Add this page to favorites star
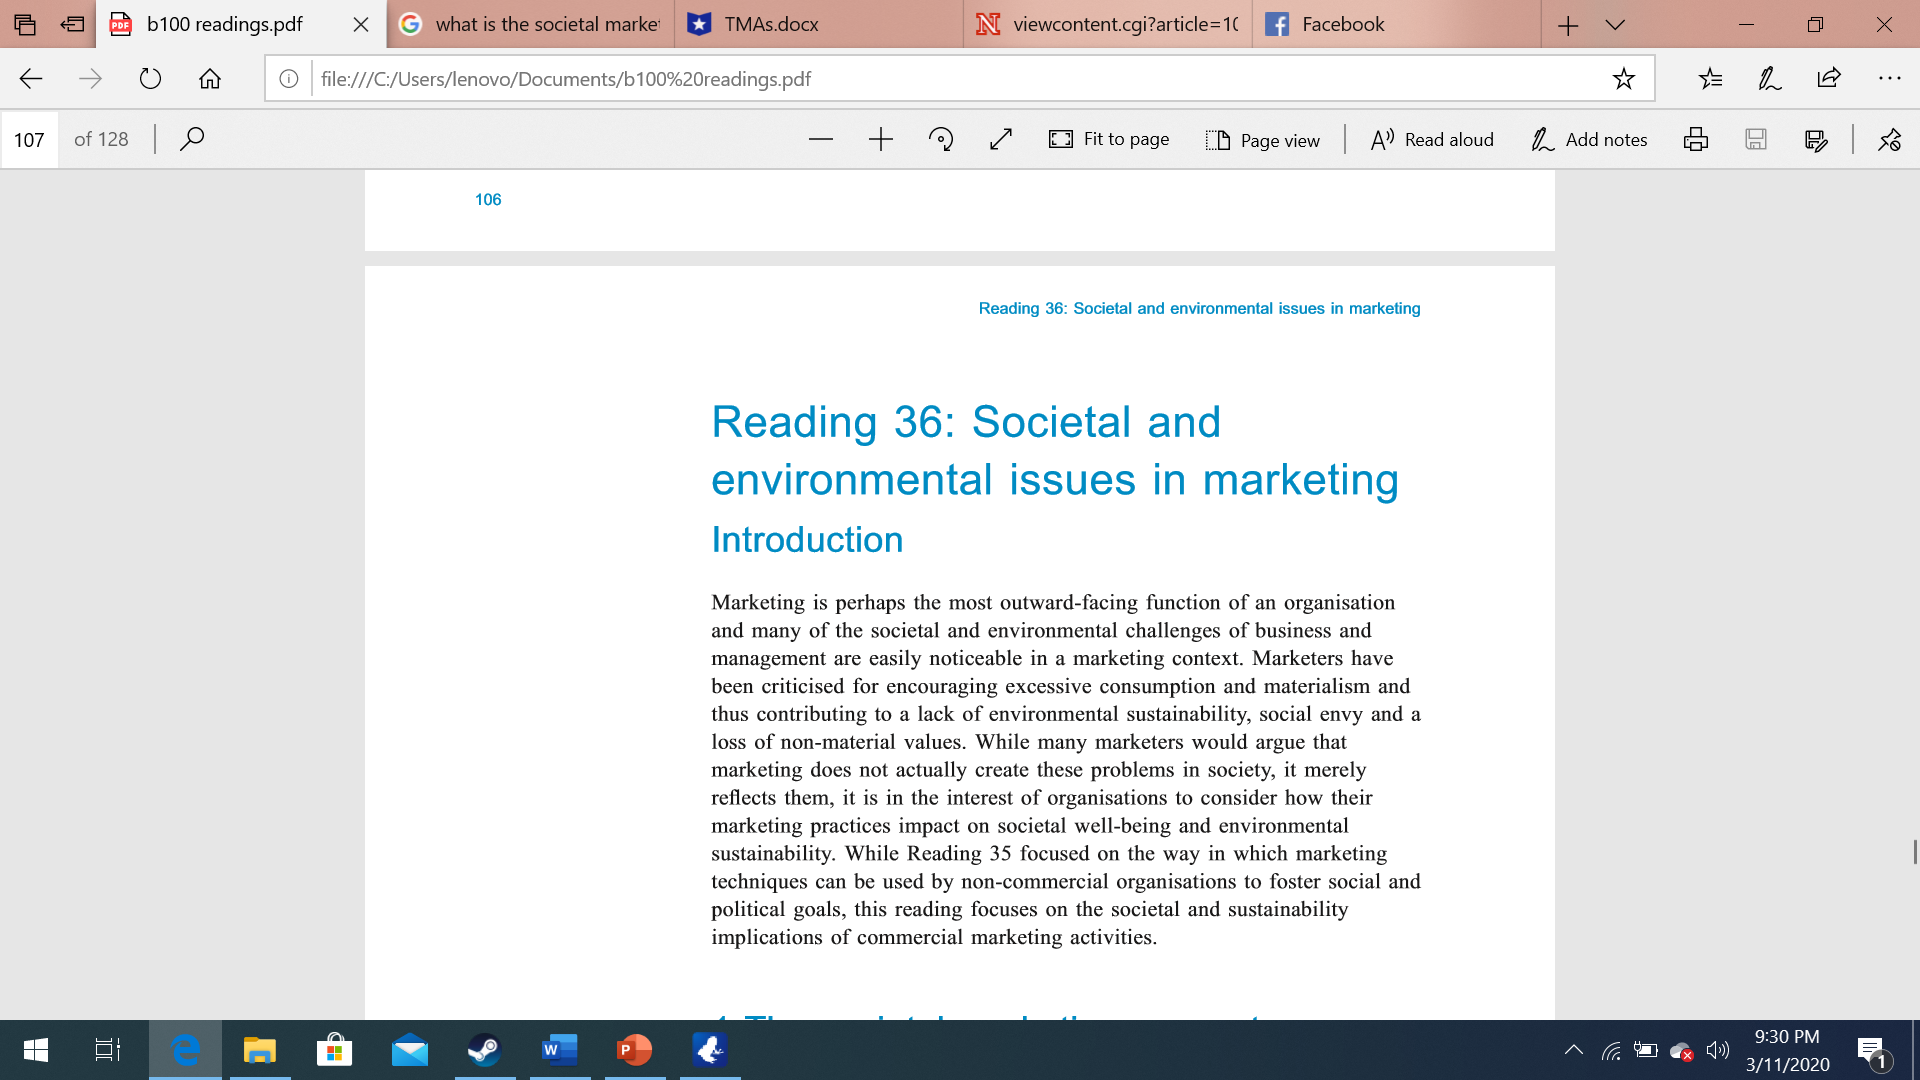The width and height of the screenshot is (1920, 1080). 1623,79
